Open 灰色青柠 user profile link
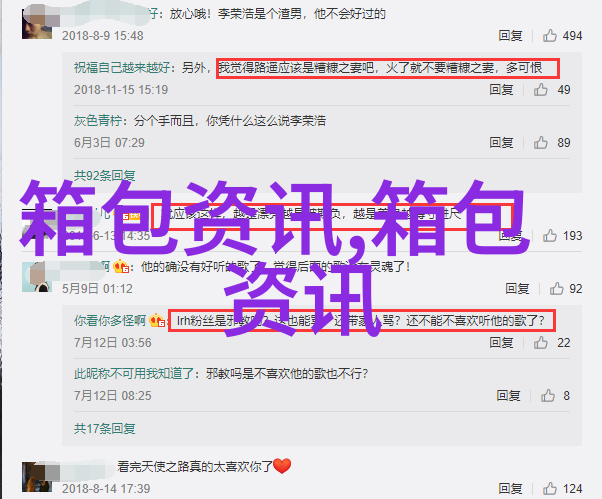Screen dimensions: 602x499 tap(98, 121)
